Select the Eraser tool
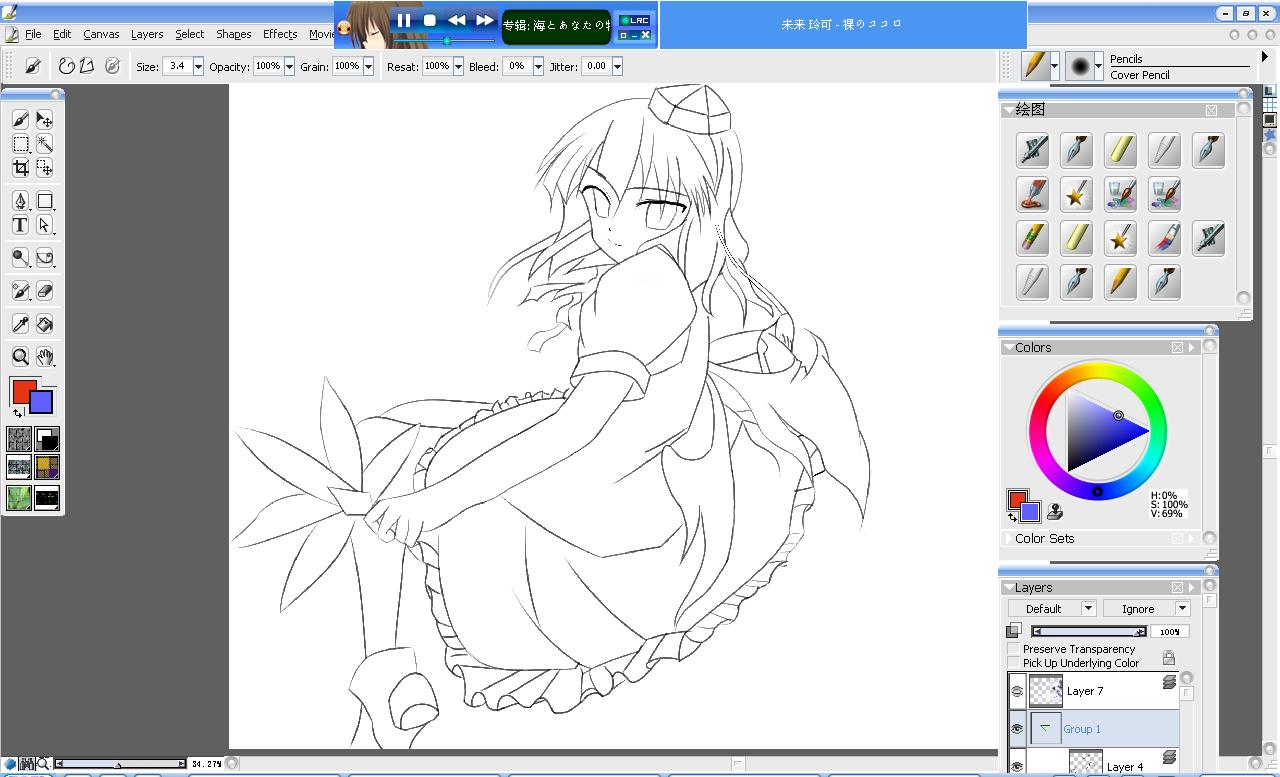 (45, 291)
